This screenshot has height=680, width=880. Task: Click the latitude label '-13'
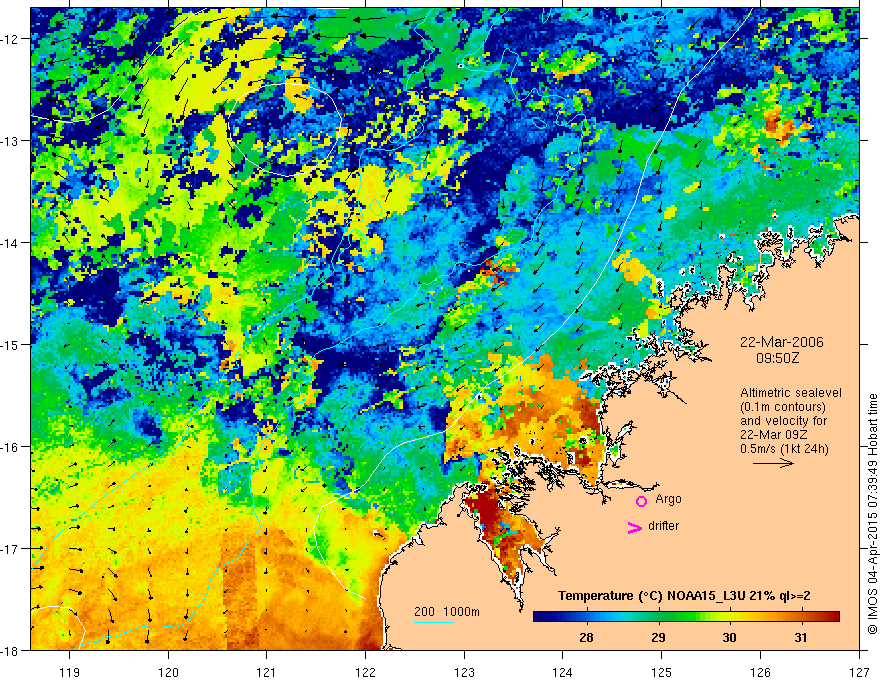pos(10,141)
